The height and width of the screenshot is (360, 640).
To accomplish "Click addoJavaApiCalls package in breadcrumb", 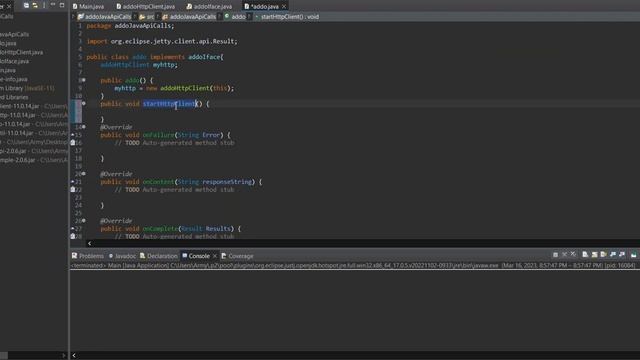I will [x=189, y=17].
